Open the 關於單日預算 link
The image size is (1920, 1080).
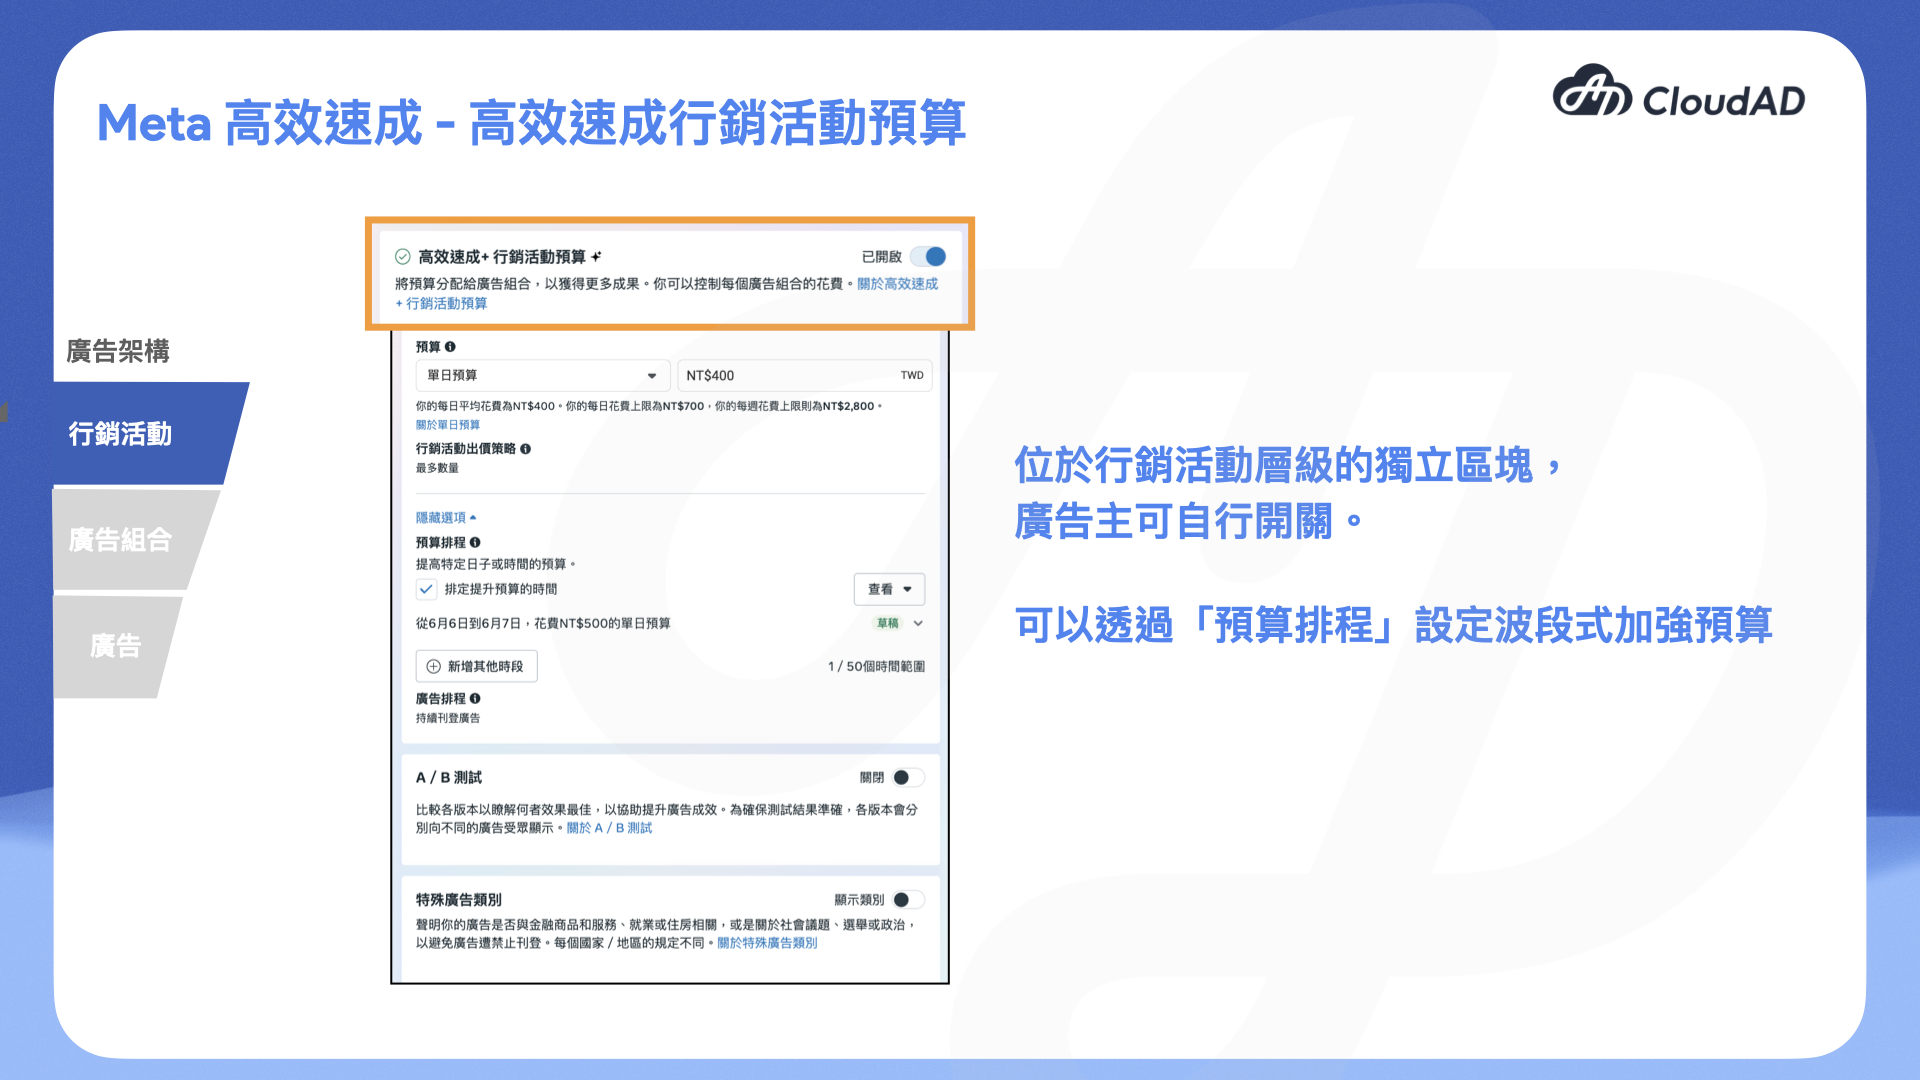[448, 424]
